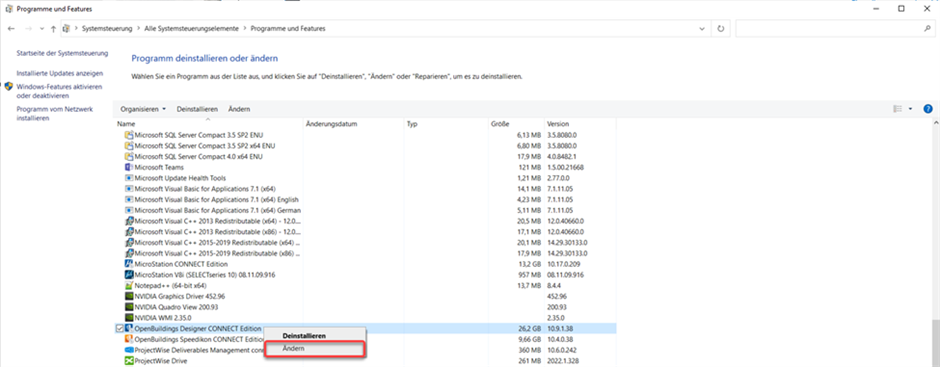Select the NVIDIA Graphics Driver 452.96 row
This screenshot has width=940, height=367.
tap(366, 296)
